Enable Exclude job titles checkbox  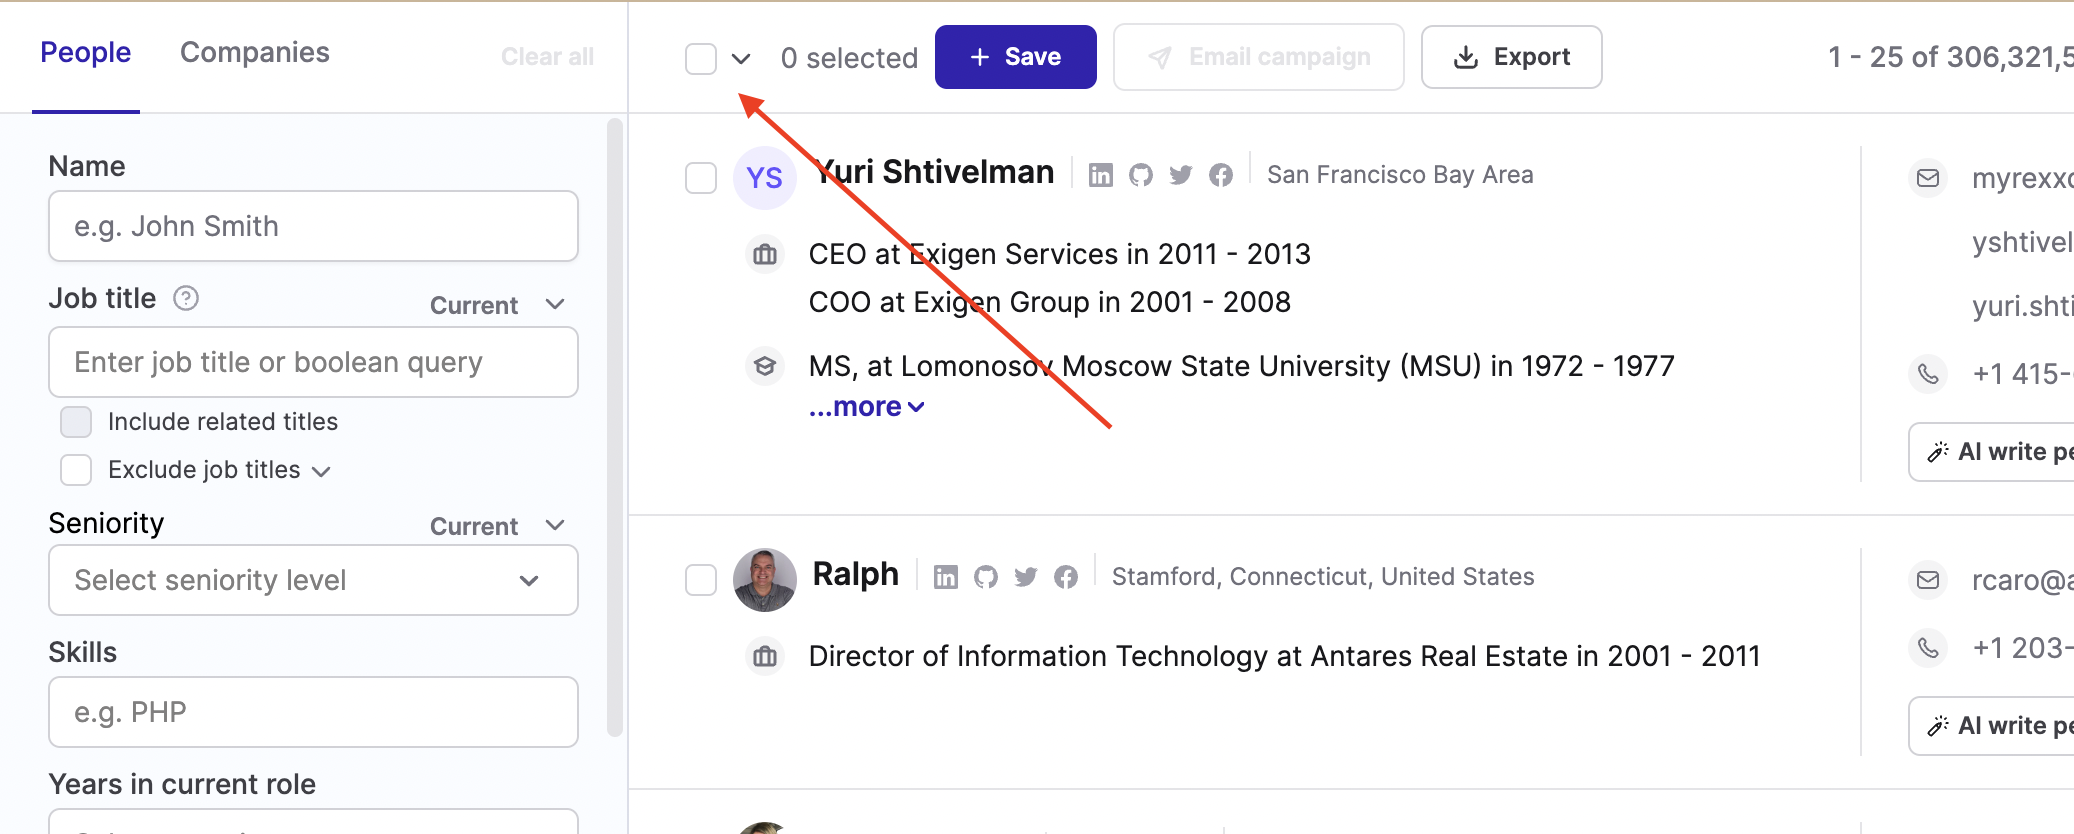76,470
